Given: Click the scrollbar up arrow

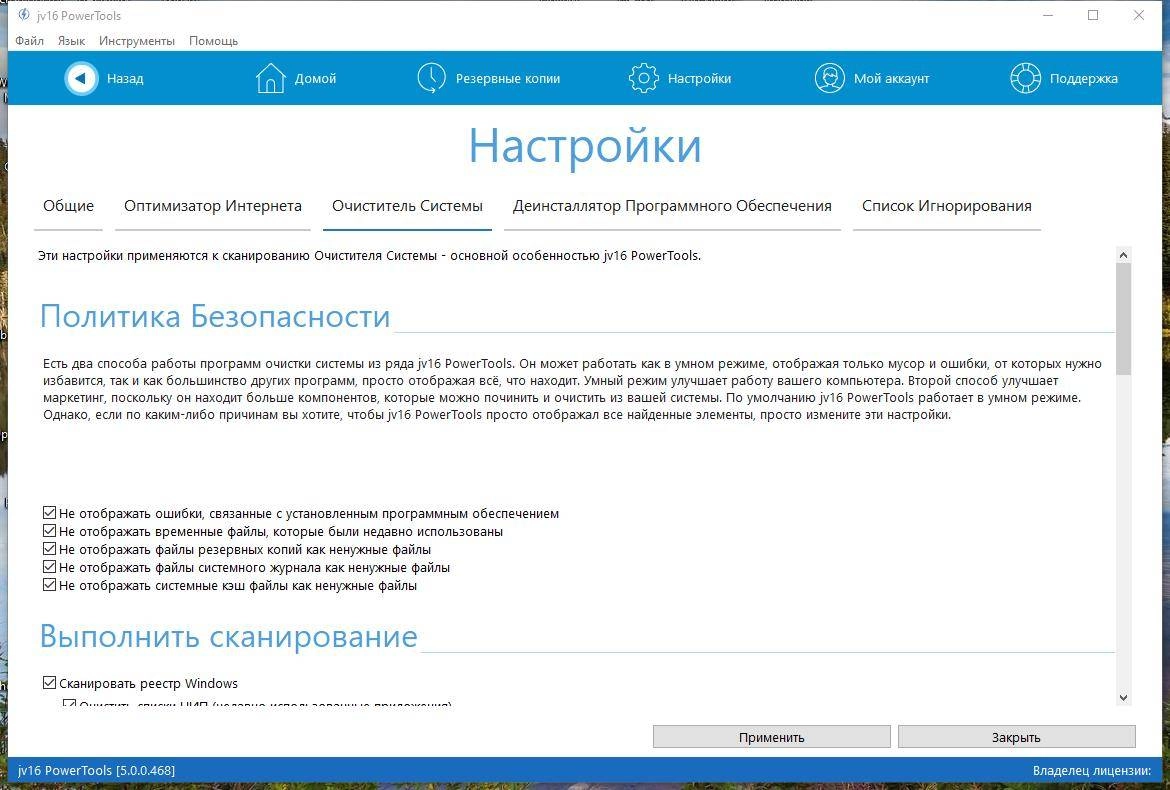Looking at the screenshot, I should point(1124,255).
